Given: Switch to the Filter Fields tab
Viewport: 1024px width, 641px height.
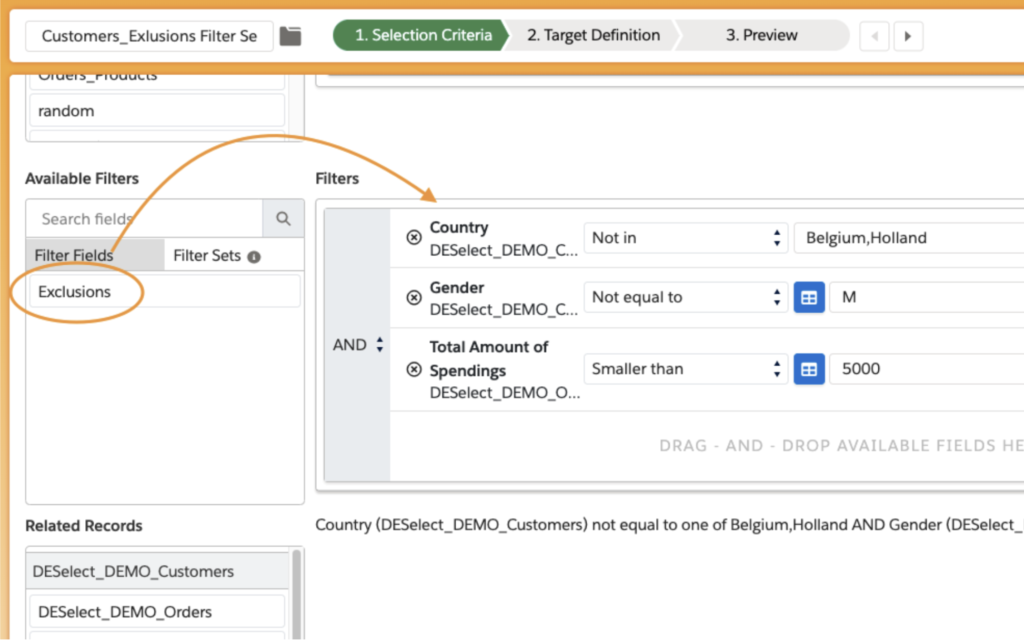Looking at the screenshot, I should pyautogui.click(x=75, y=256).
